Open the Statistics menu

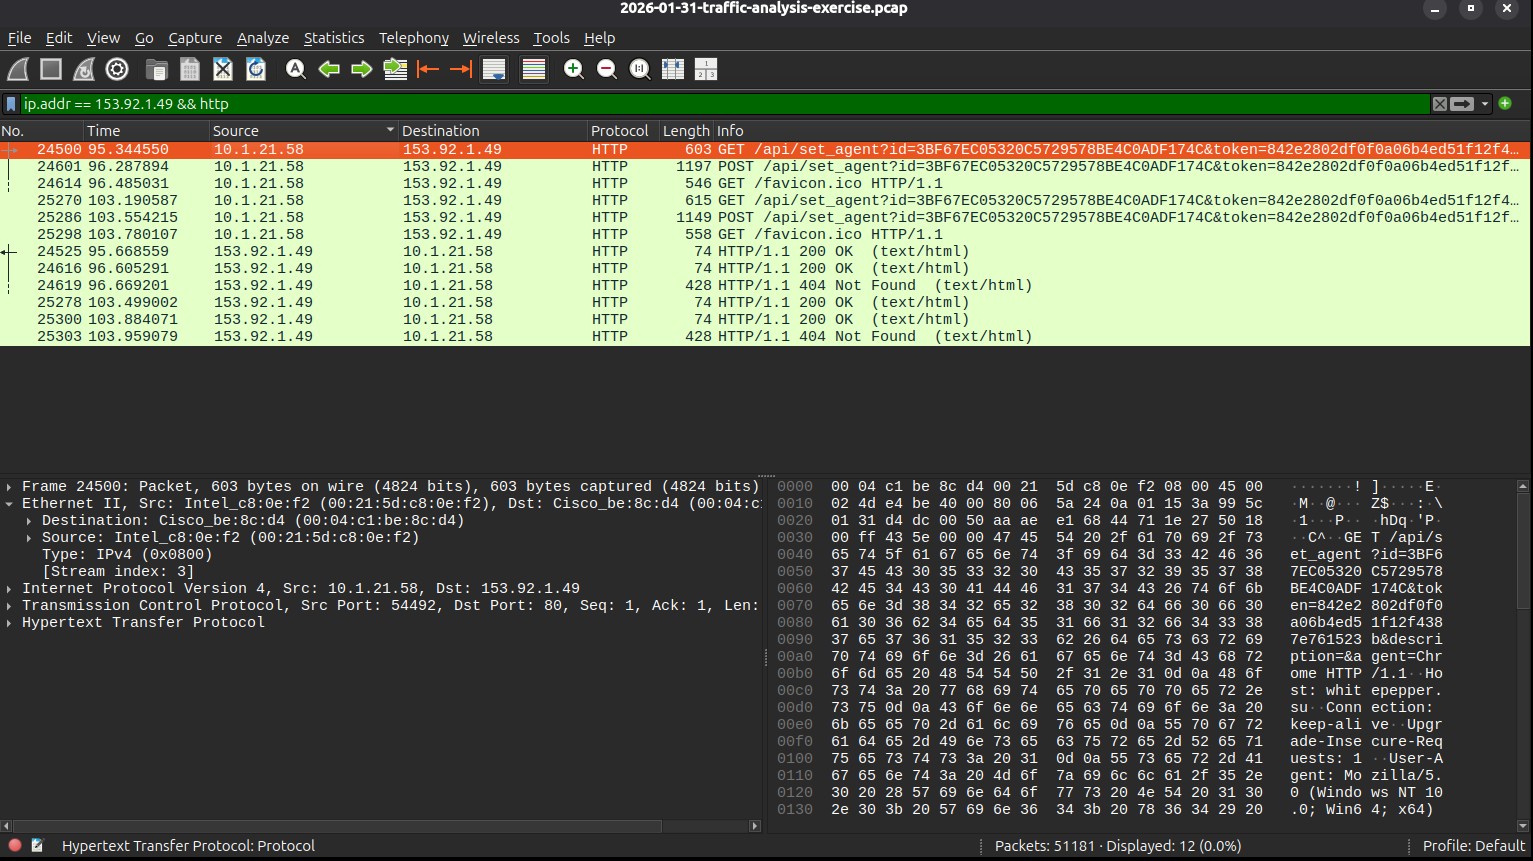[x=334, y=38]
